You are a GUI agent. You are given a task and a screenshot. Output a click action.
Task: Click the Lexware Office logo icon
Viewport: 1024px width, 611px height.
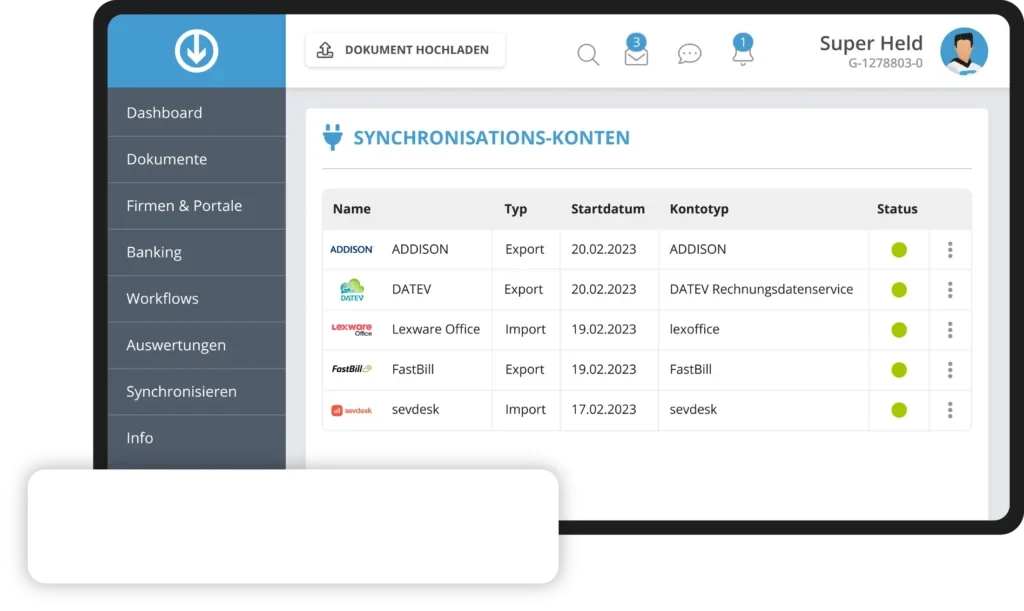tap(351, 329)
